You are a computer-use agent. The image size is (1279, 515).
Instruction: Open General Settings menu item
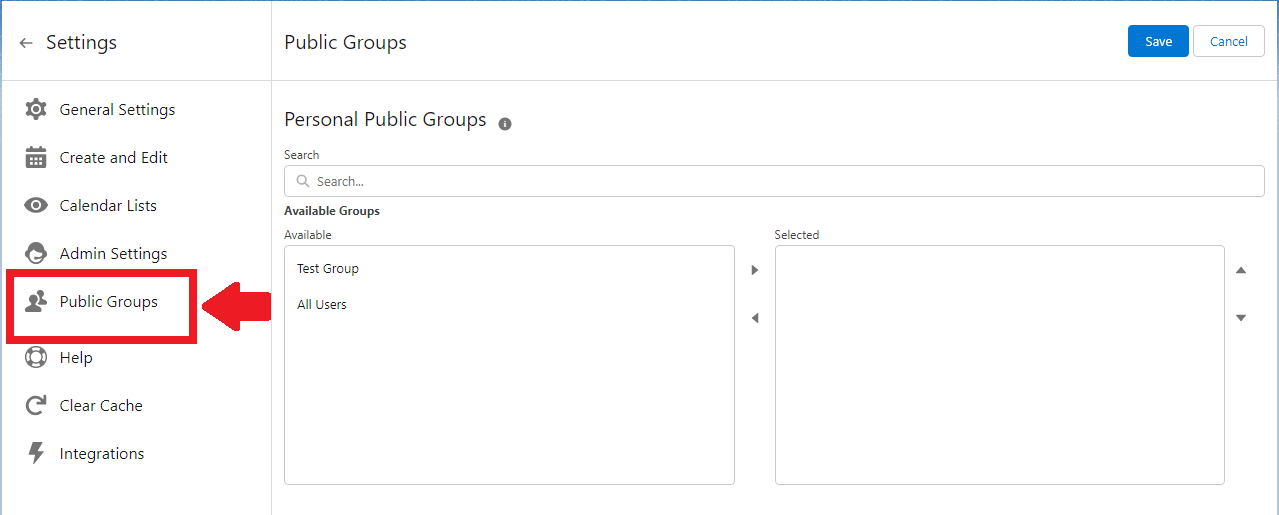pos(117,110)
